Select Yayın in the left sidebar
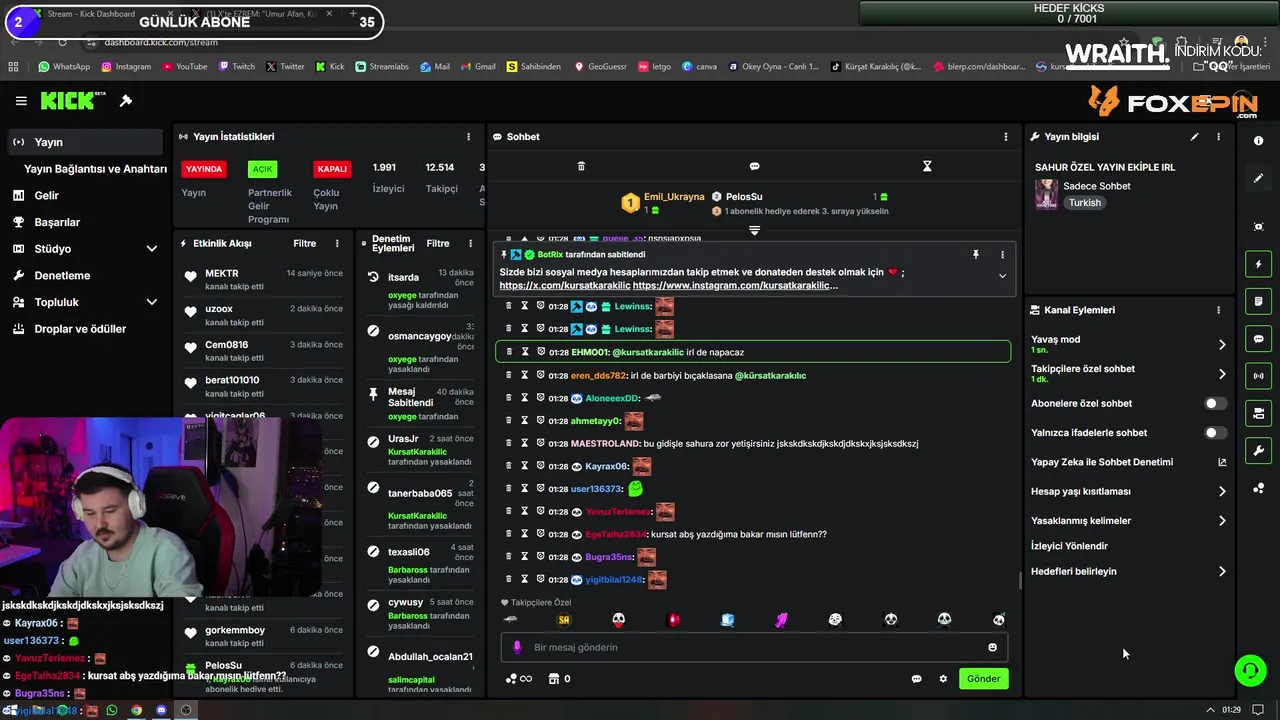 coord(84,142)
